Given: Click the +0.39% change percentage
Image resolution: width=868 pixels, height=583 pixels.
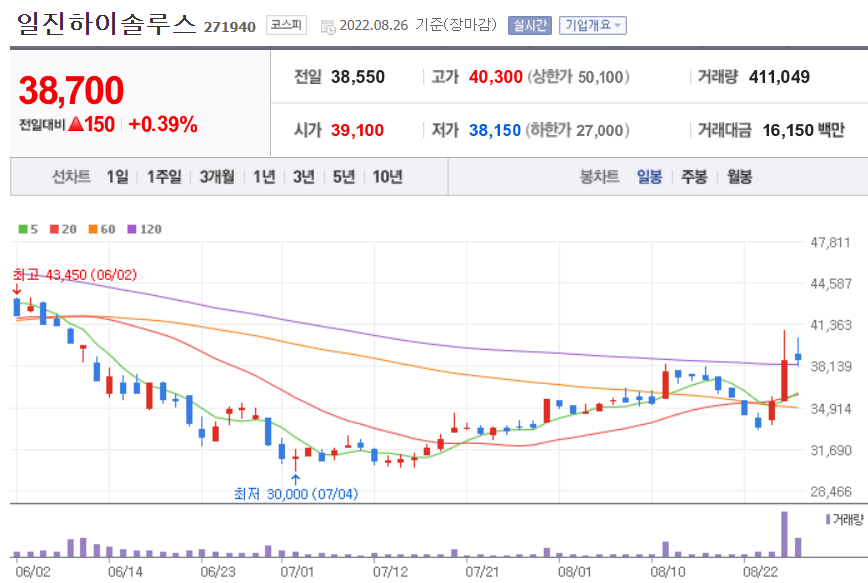Looking at the screenshot, I should coord(163,125).
